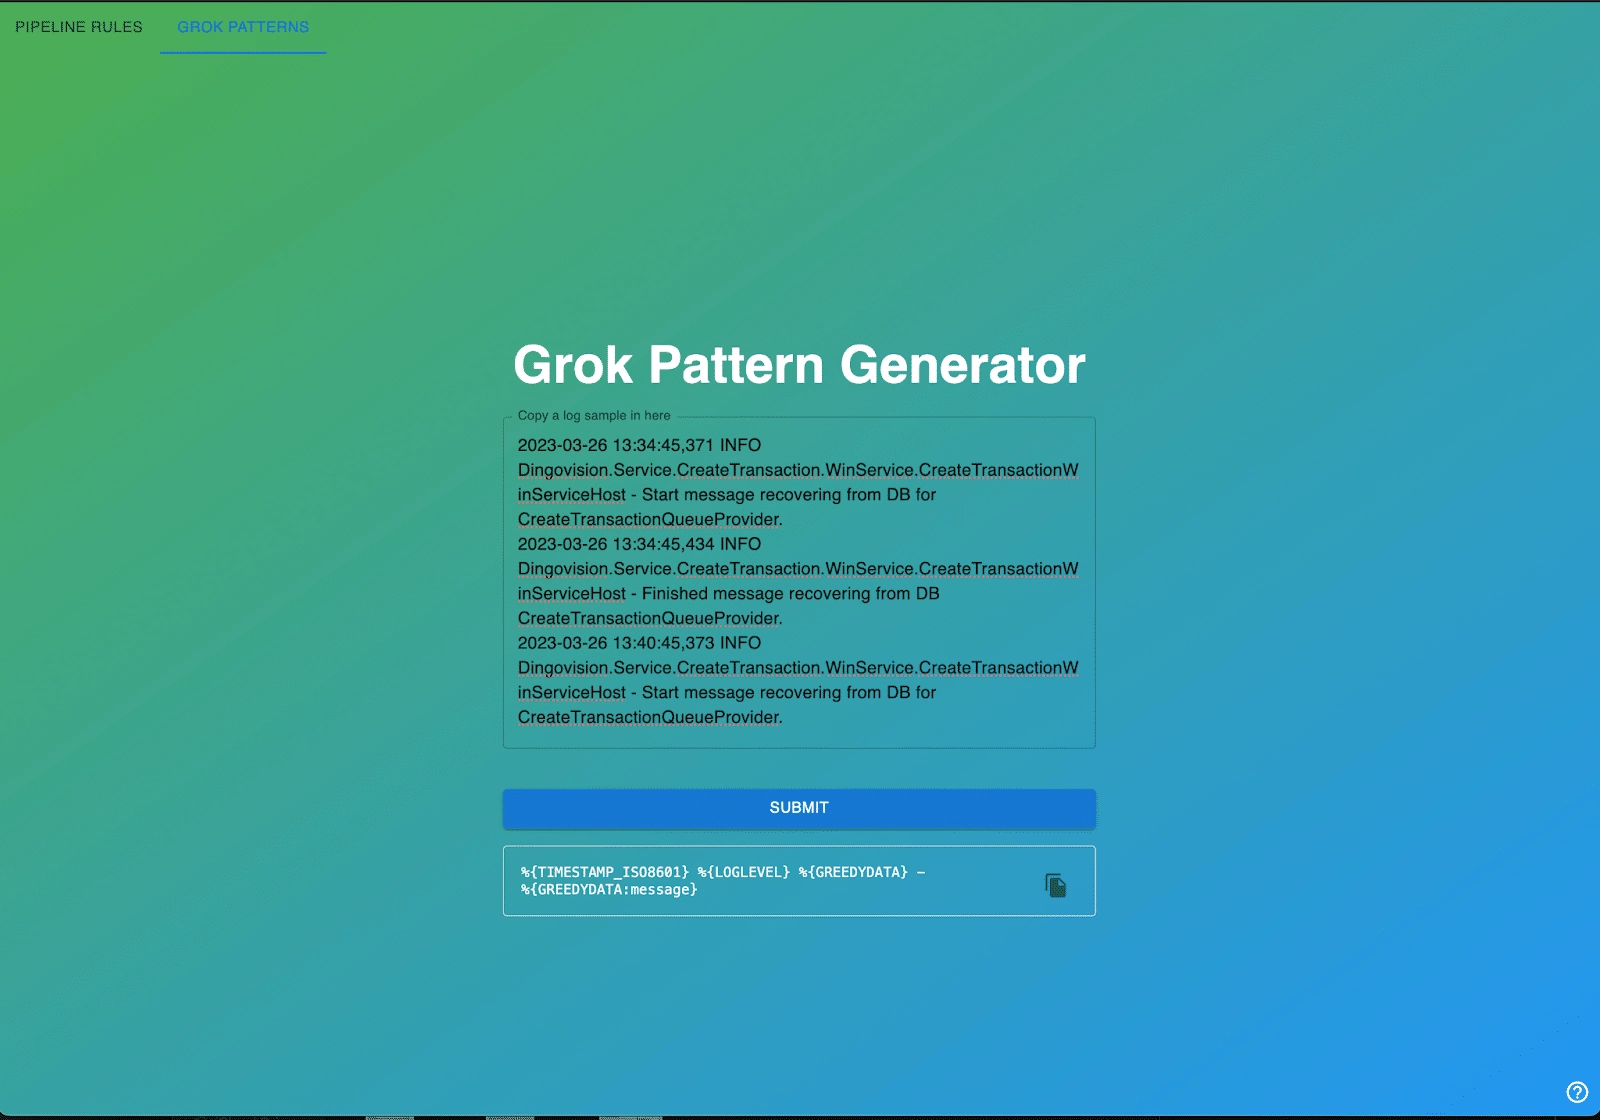The image size is (1600, 1120).
Task: Click the first 'Start message recovering' line
Action: point(788,495)
